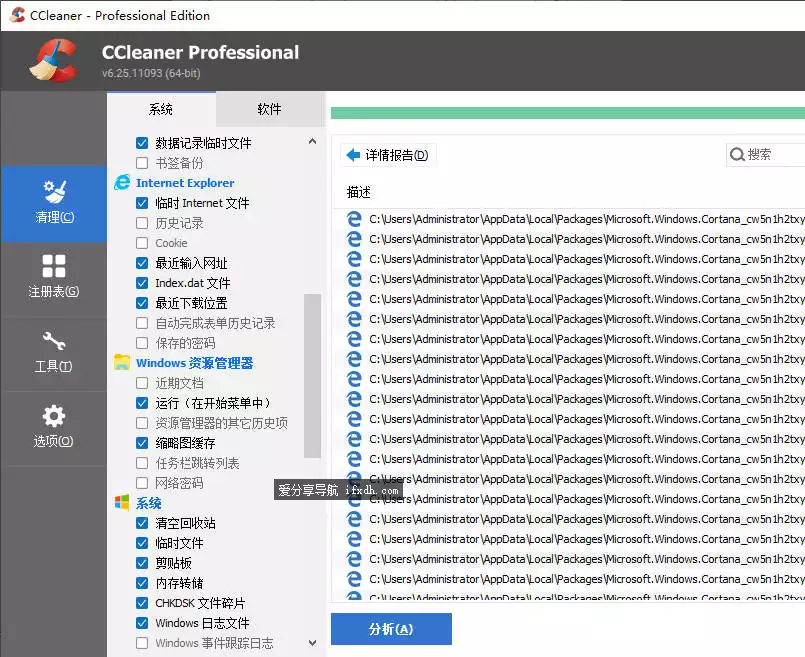Click the CCleaner brush logo

49,60
